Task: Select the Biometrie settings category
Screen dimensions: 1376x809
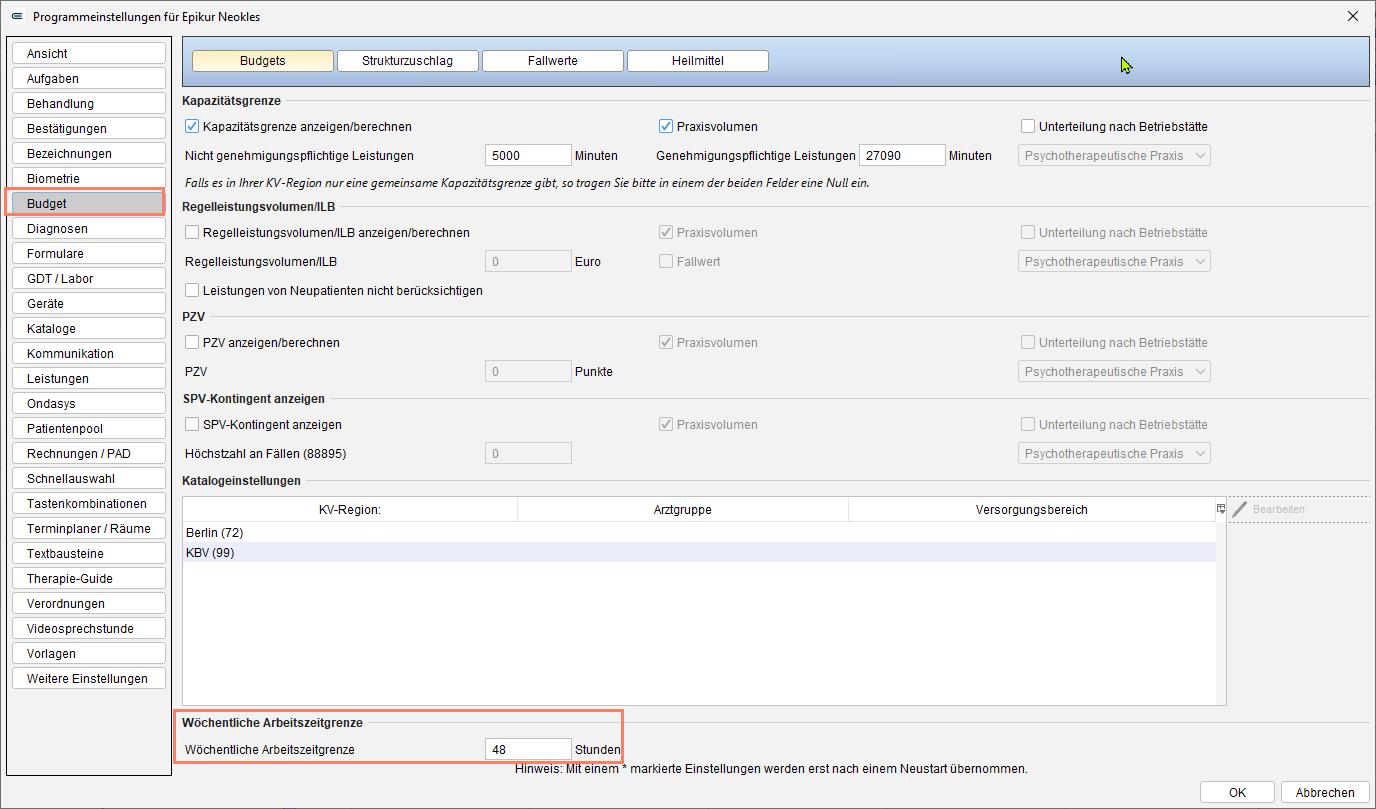Action: coord(89,179)
